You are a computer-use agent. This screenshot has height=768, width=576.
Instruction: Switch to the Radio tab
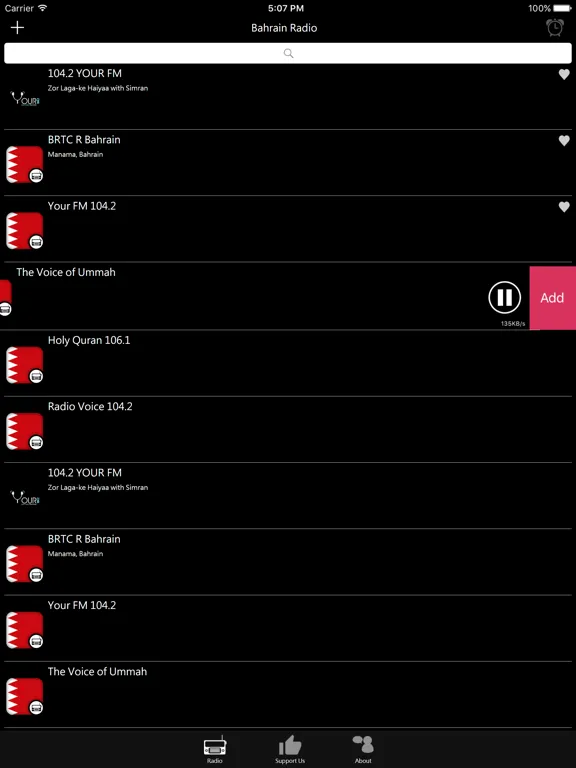pyautogui.click(x=215, y=749)
